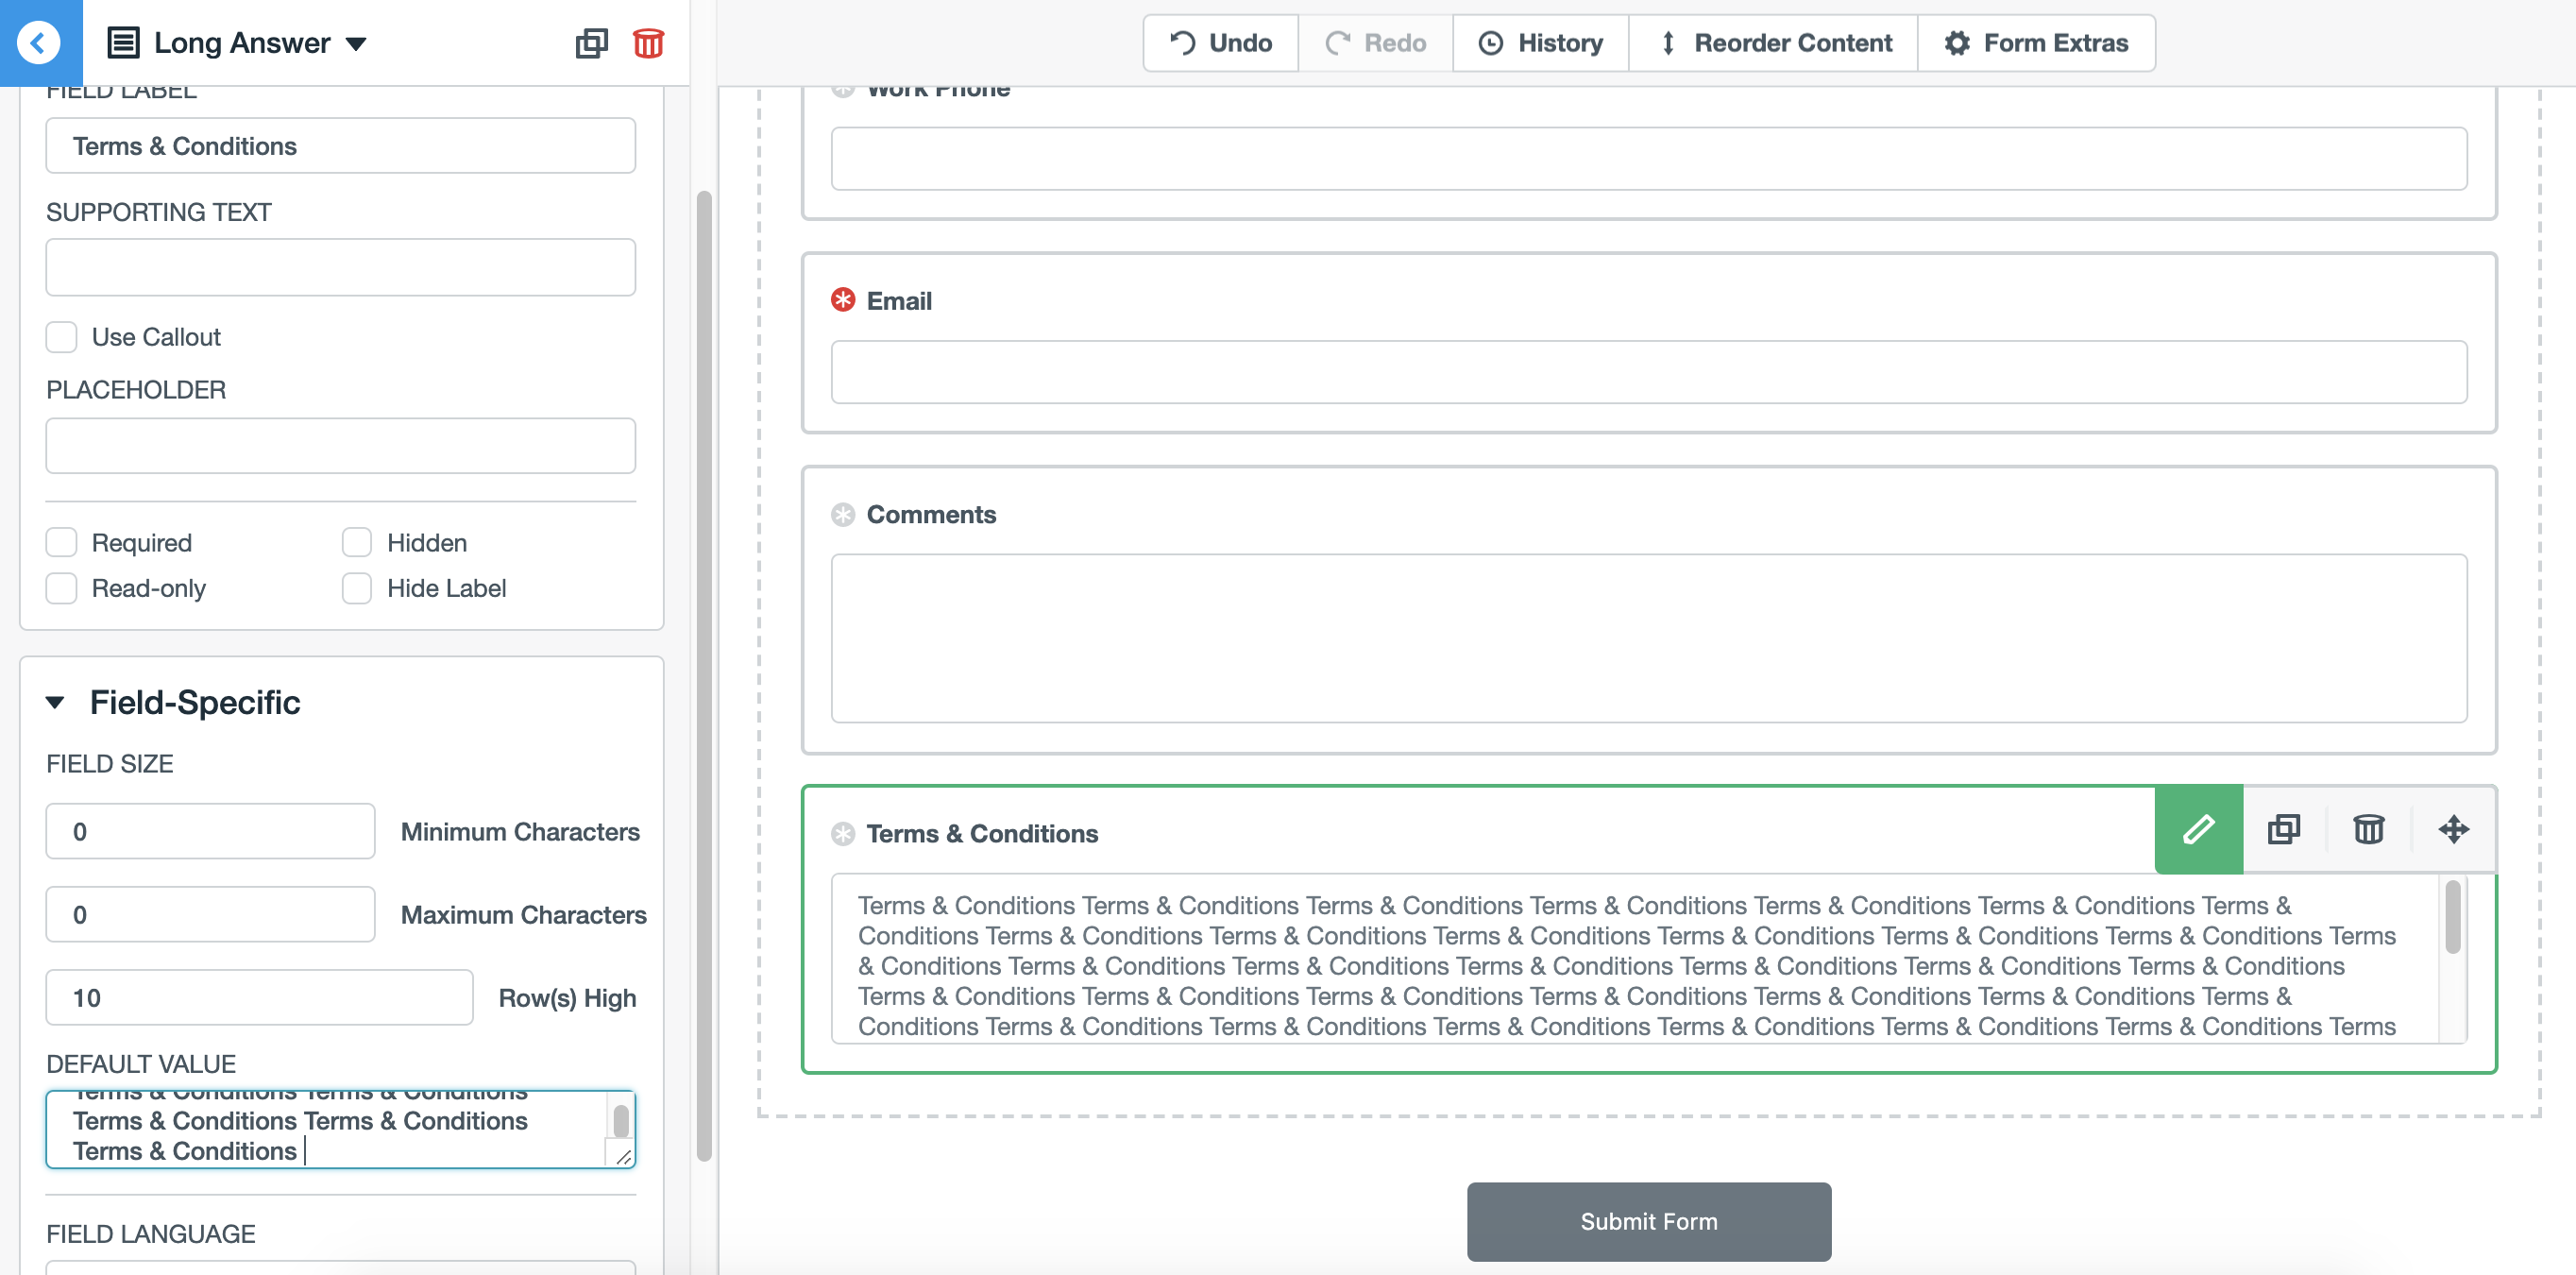Remove the Terms & Conditions field using trash icon

(2368, 829)
